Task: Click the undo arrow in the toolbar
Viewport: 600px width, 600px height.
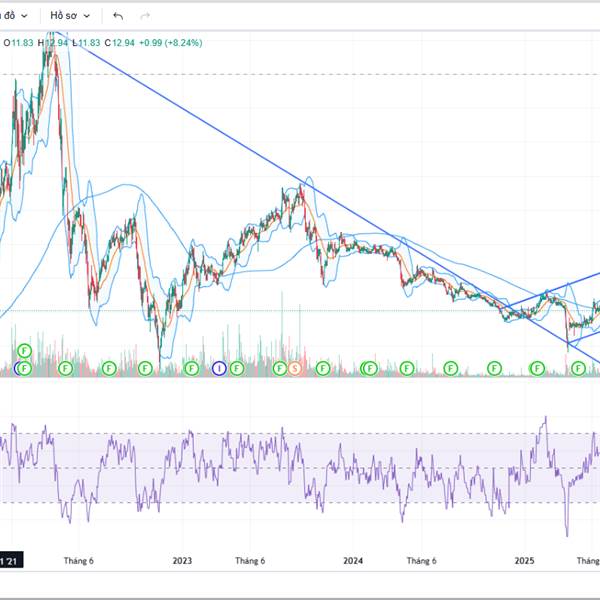Action: point(118,16)
